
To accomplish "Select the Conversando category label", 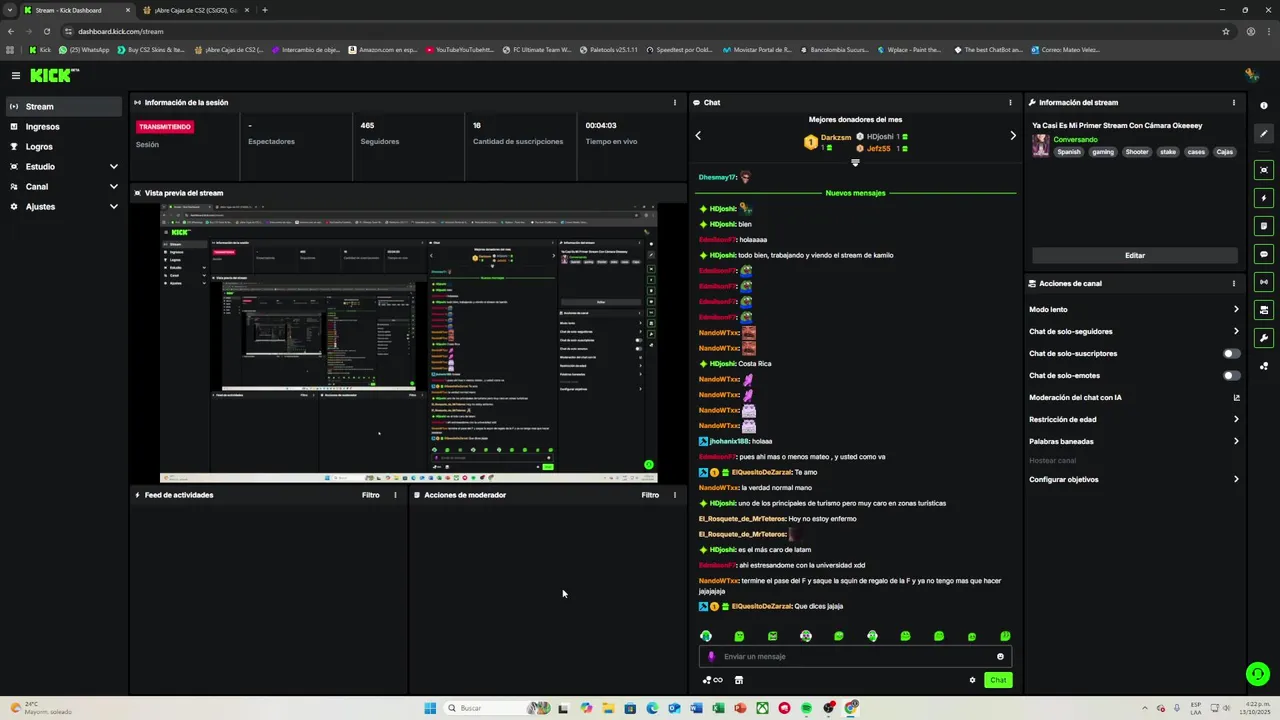I will (x=1075, y=140).
